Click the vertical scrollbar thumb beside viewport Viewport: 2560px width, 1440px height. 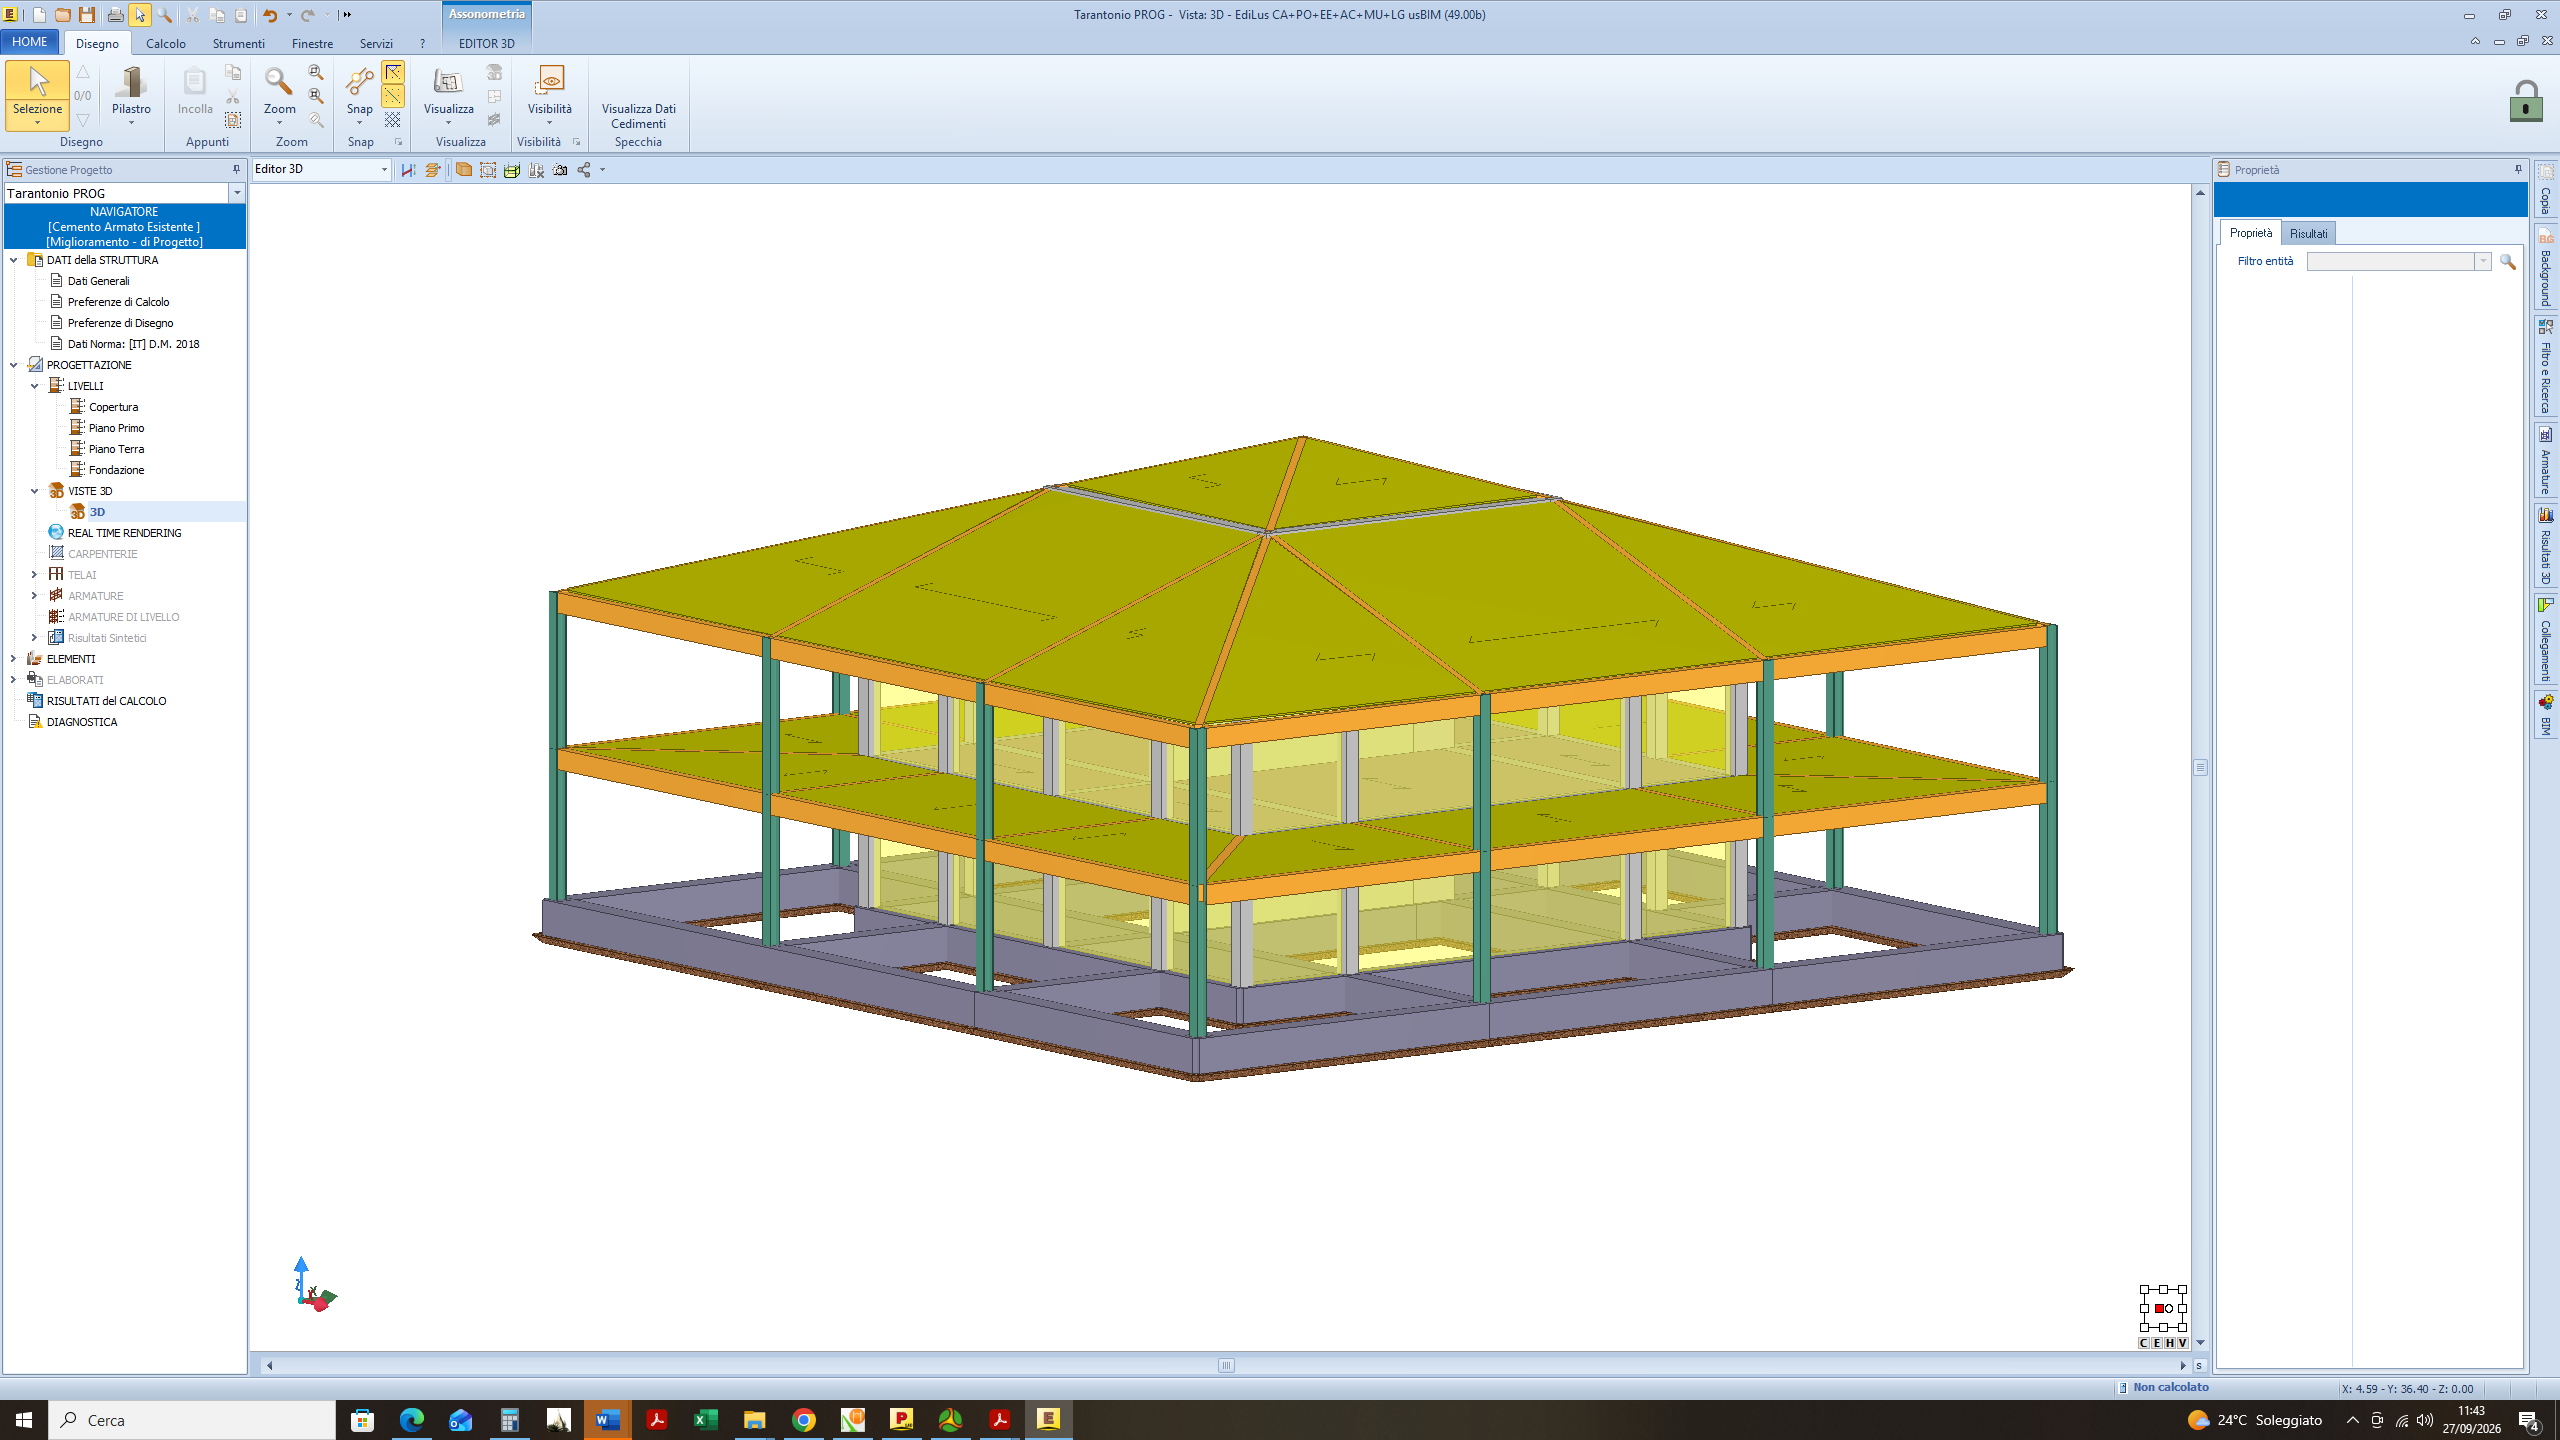[2200, 768]
